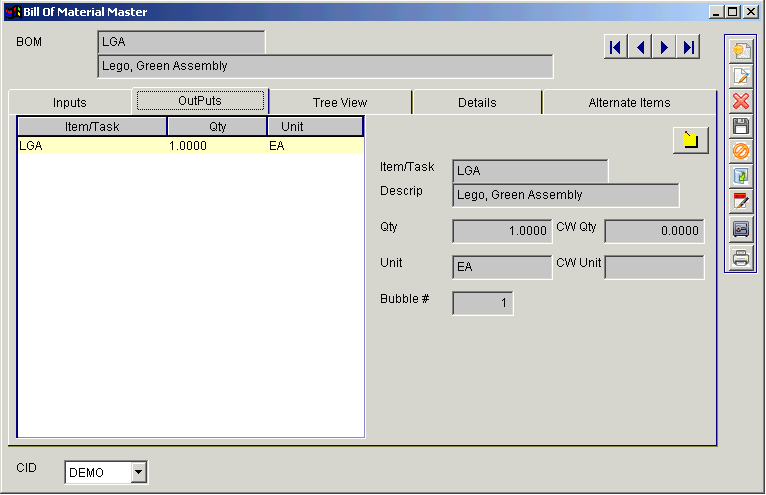Viewport: 766px width, 495px height.
Task: Select the LGA row in the list
Action: click(x=190, y=146)
